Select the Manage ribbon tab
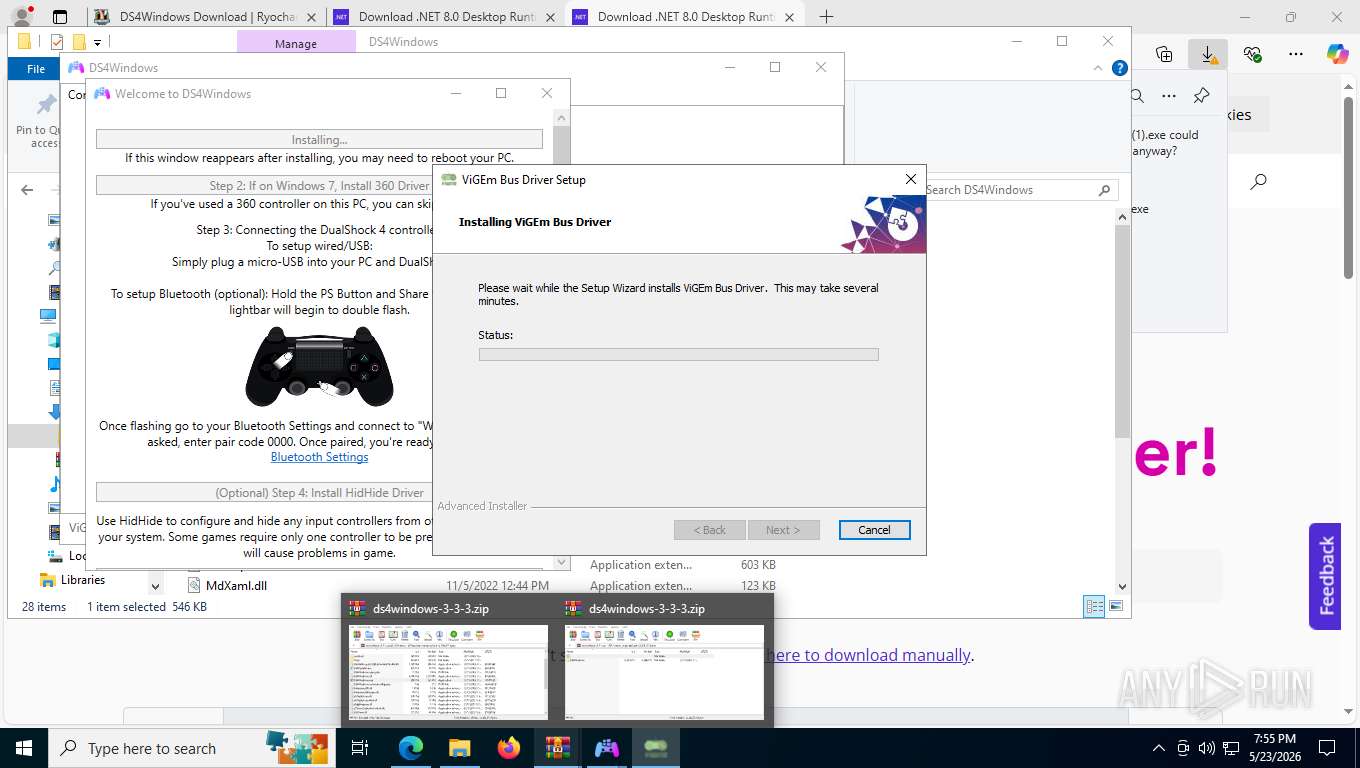 296,43
